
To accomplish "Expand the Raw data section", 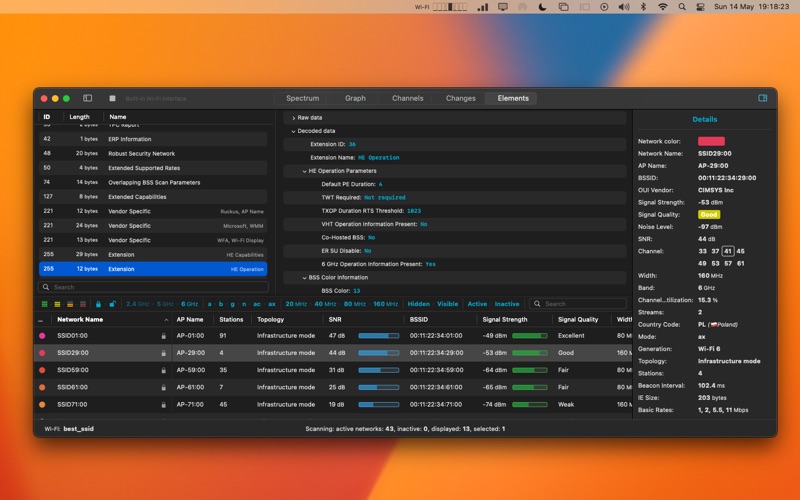I will 293,118.
